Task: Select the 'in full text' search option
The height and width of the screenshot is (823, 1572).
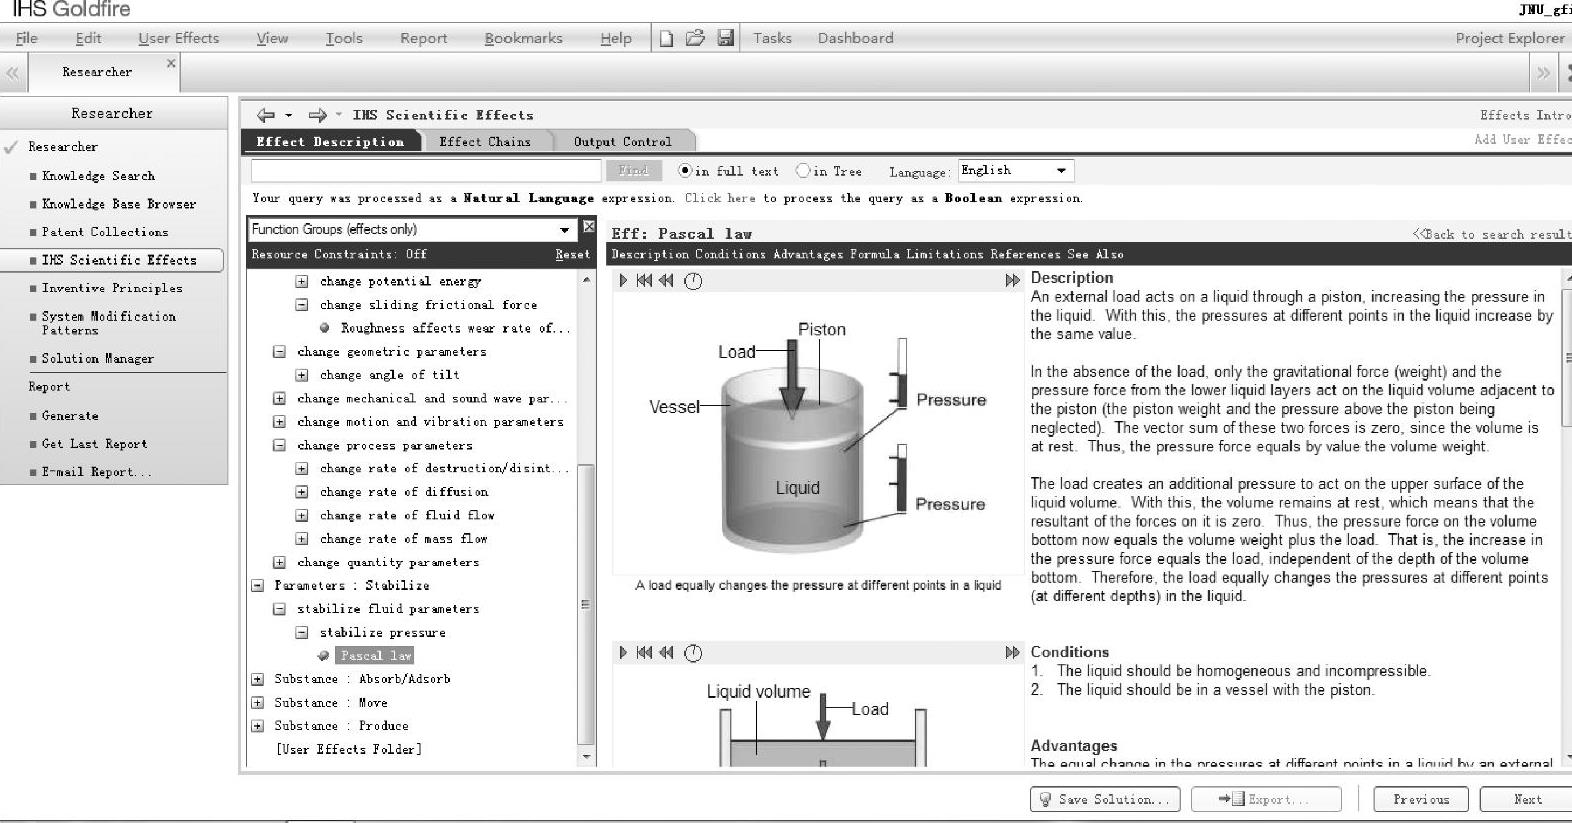Action: click(686, 171)
